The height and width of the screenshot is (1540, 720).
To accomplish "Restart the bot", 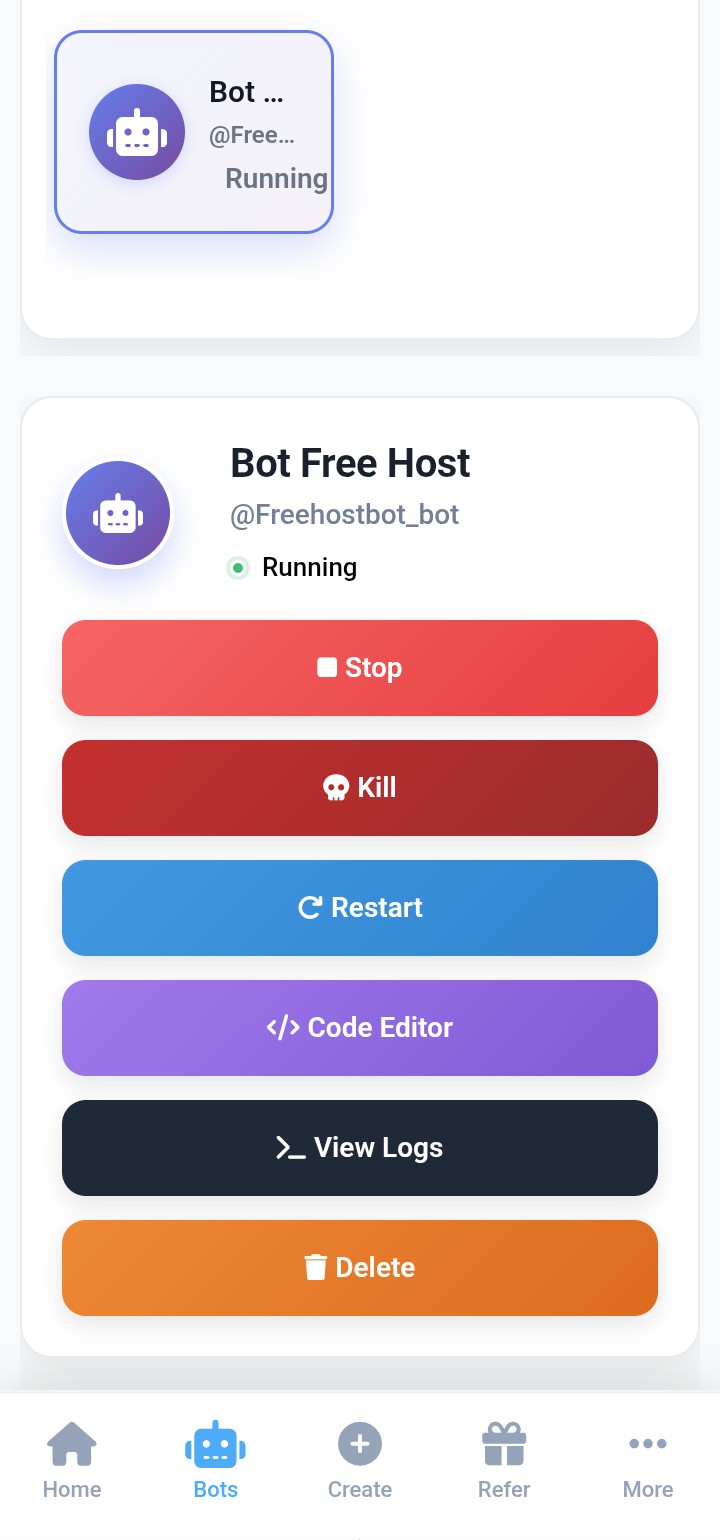I will pos(360,908).
